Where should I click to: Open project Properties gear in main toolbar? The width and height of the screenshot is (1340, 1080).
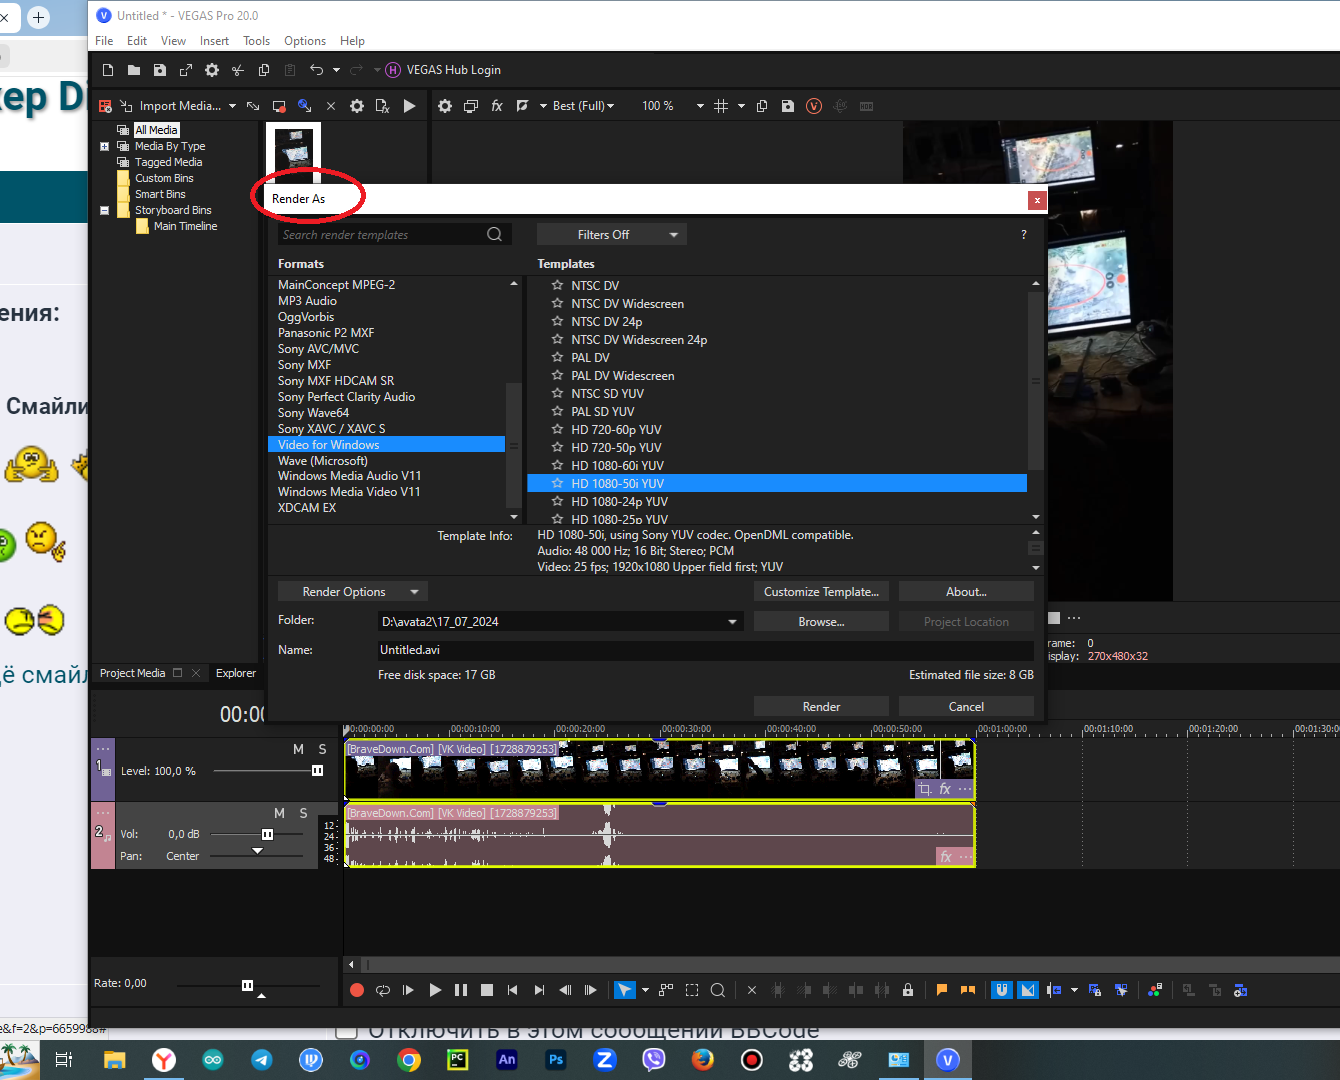212,70
